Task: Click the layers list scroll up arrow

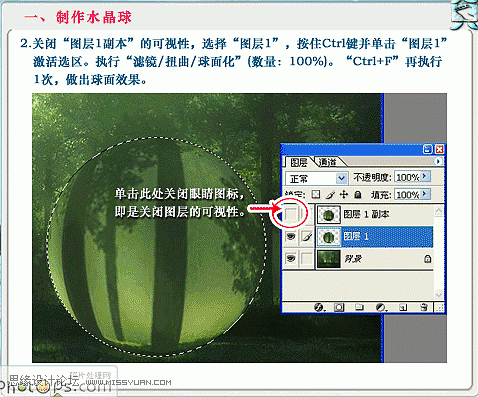Action: (439, 211)
